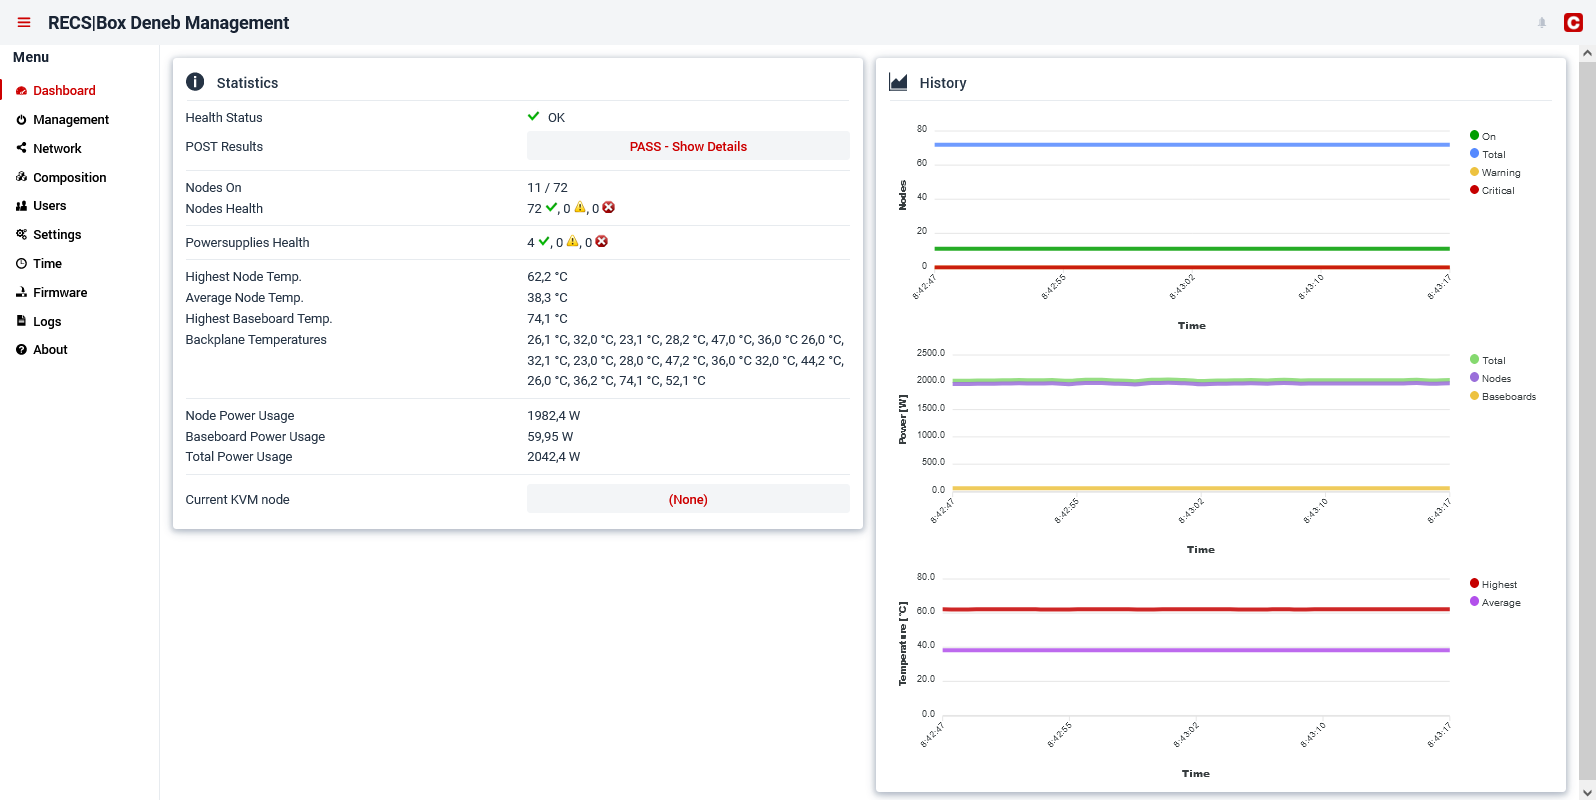Screen dimensions: 1596x800
Task: Click the Backplane Temperatures label
Action: tap(256, 340)
